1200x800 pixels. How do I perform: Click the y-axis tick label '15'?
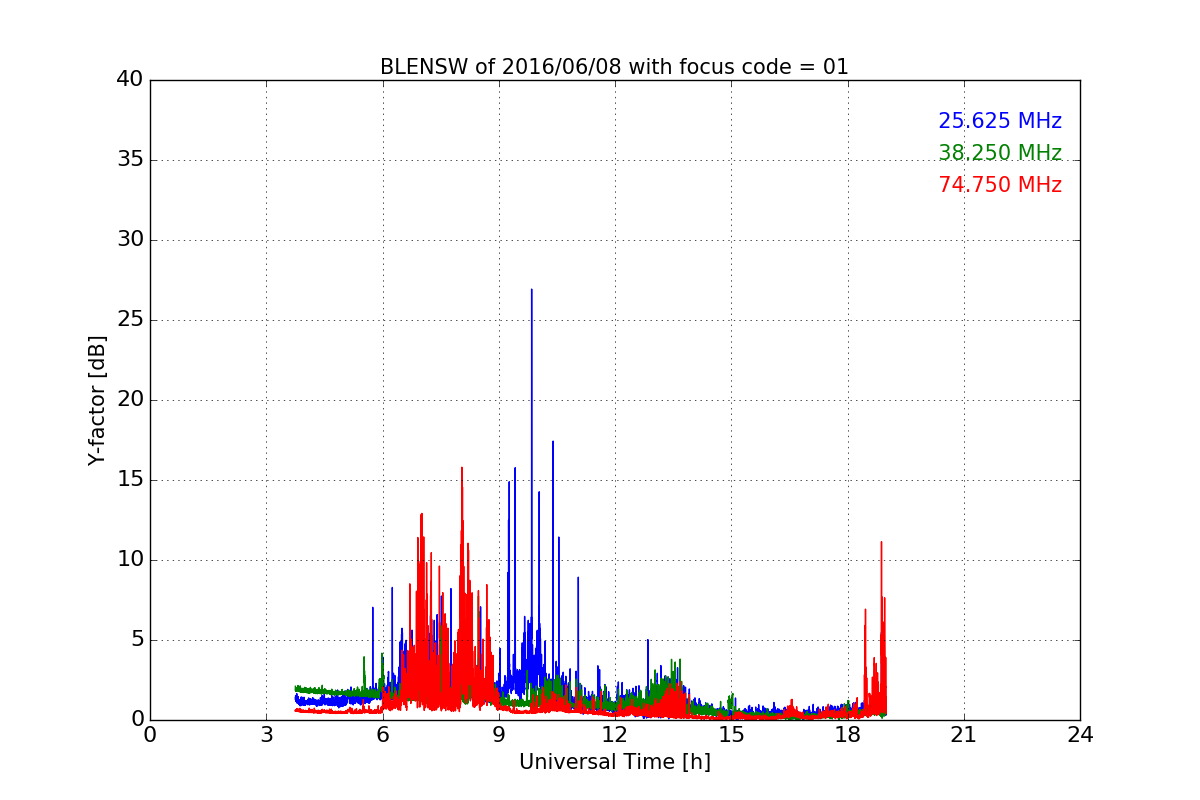pyautogui.click(x=130, y=480)
